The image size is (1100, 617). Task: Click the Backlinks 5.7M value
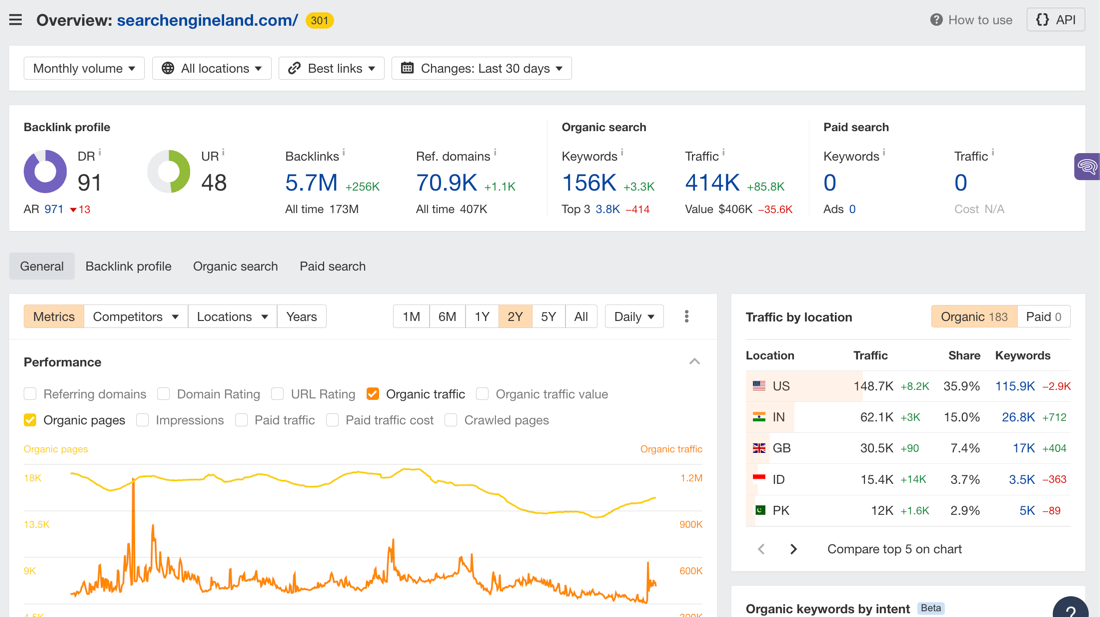click(x=311, y=183)
